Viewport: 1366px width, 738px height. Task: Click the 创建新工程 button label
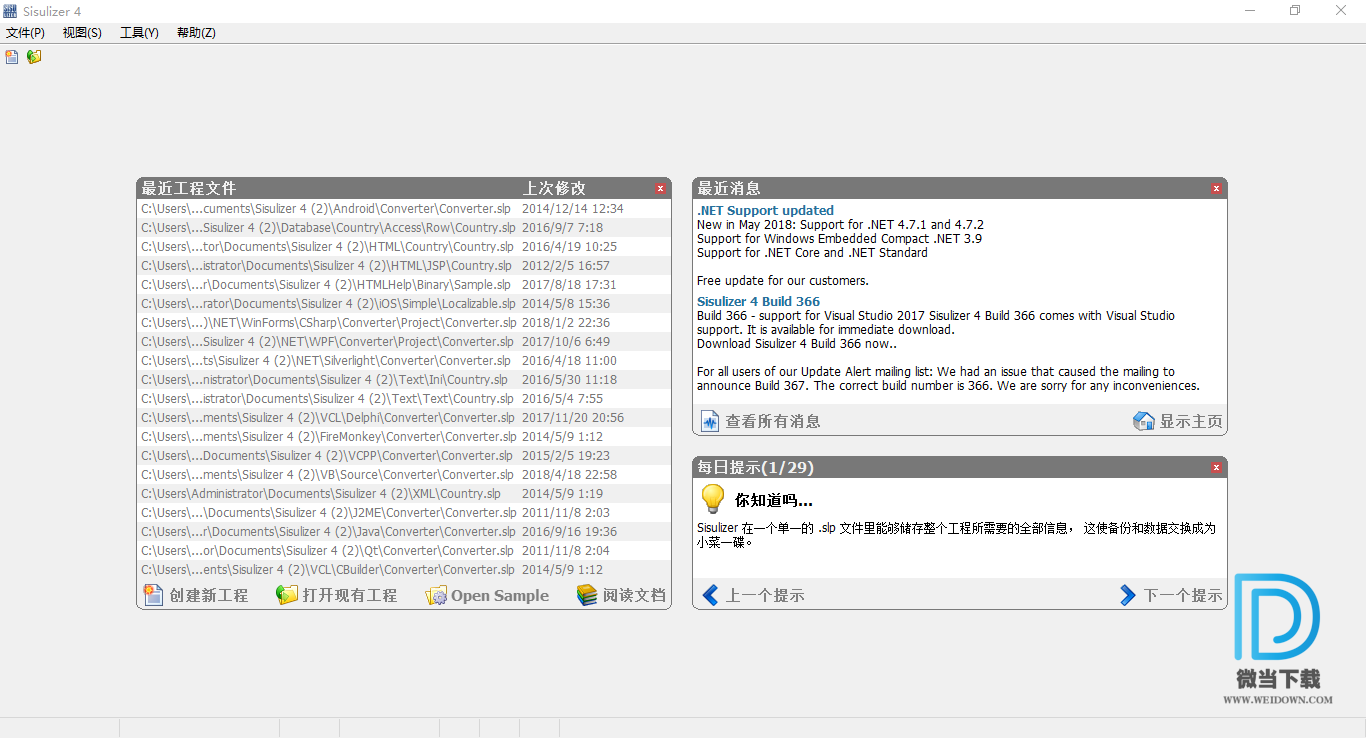click(x=209, y=595)
